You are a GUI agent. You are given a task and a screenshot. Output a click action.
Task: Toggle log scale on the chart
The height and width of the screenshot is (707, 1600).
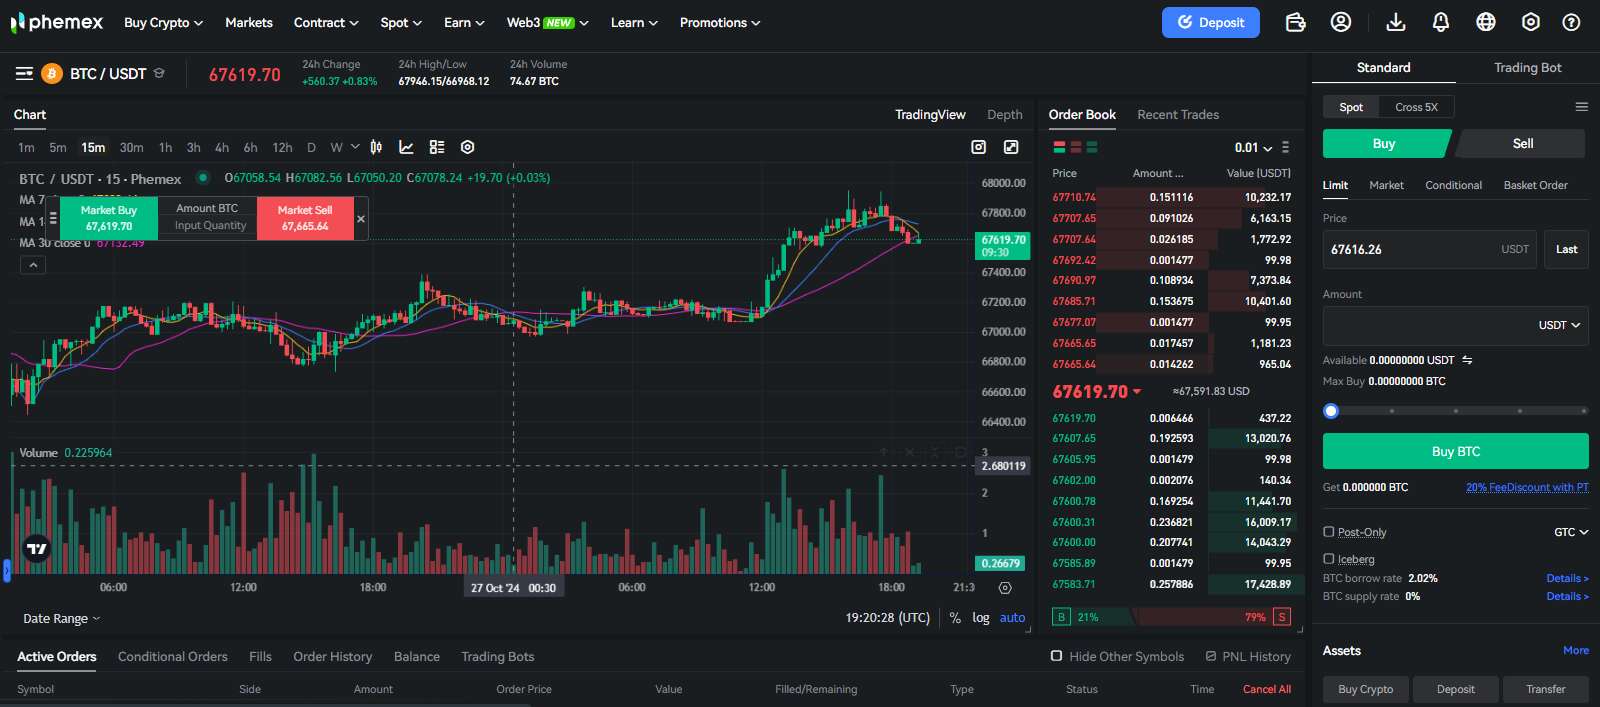[981, 618]
